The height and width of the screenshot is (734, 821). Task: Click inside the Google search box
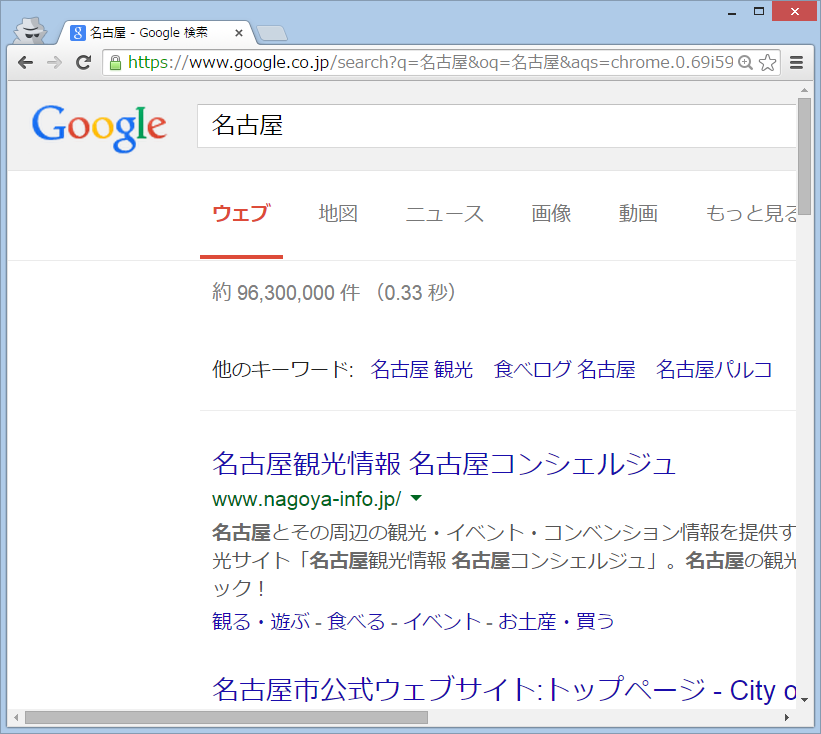coord(495,126)
